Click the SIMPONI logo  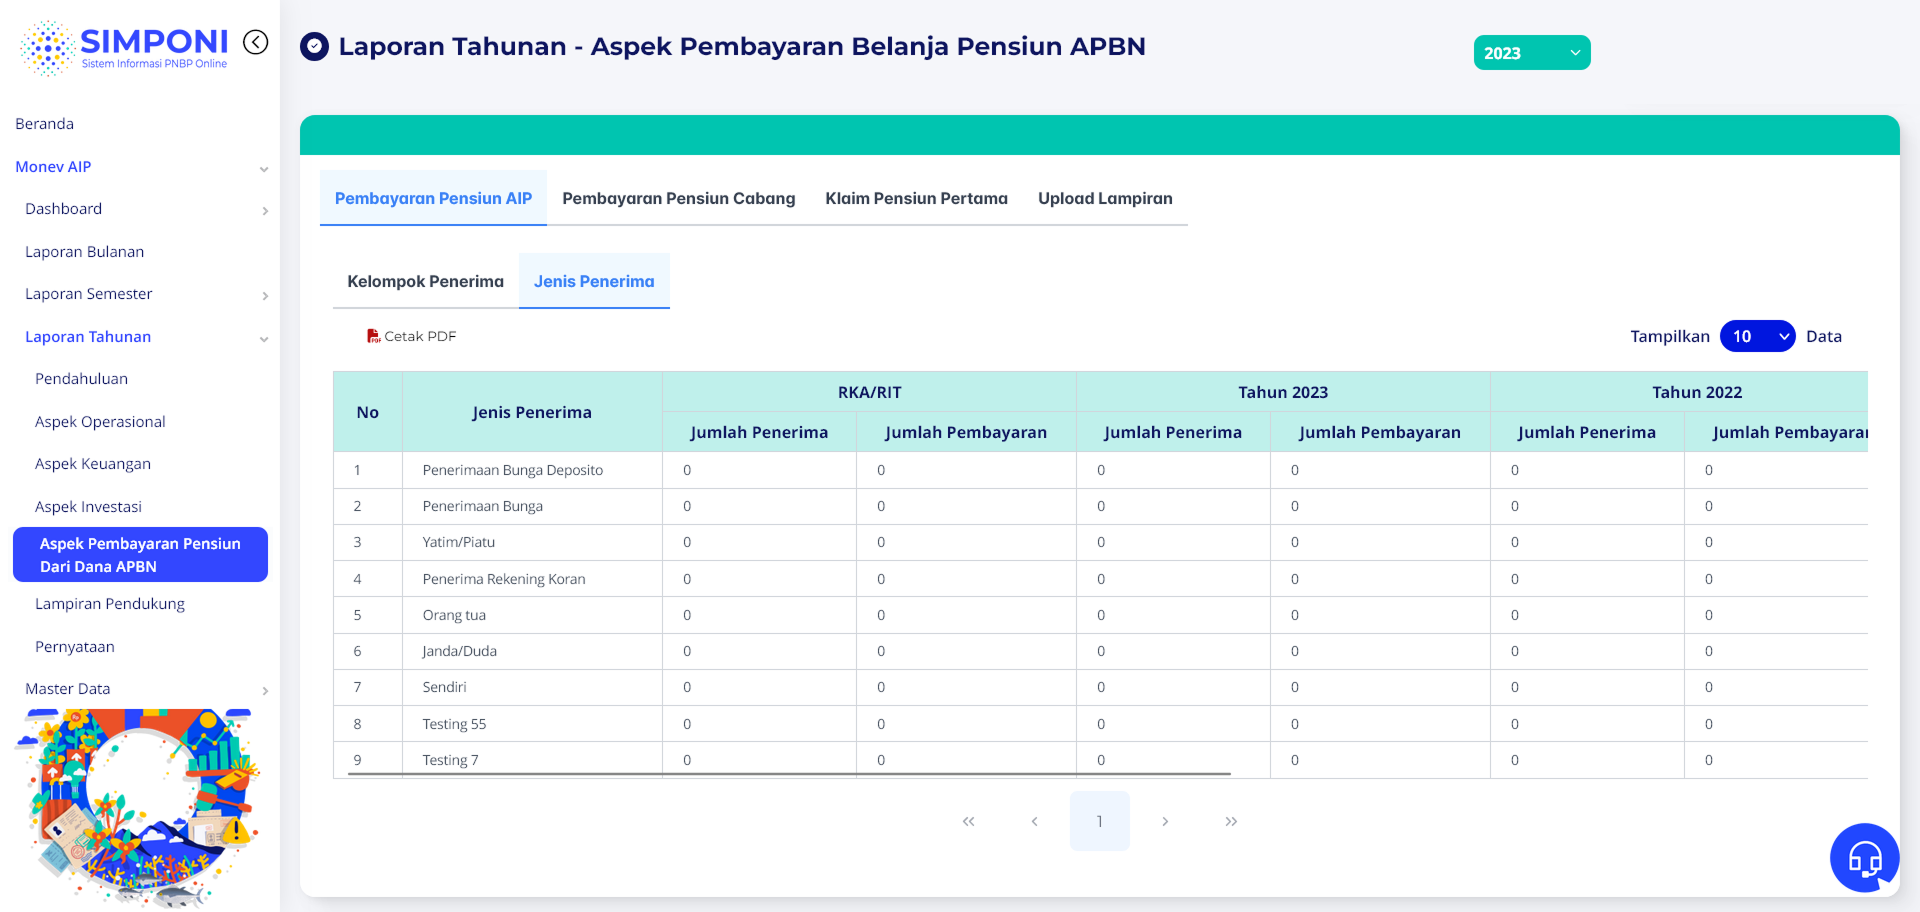click(x=124, y=48)
